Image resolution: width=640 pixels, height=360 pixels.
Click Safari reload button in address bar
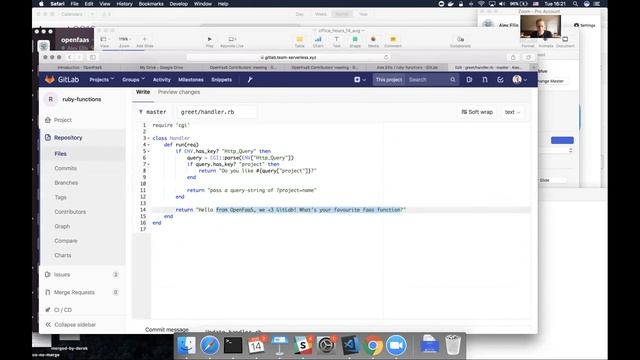pyautogui.click(x=386, y=58)
